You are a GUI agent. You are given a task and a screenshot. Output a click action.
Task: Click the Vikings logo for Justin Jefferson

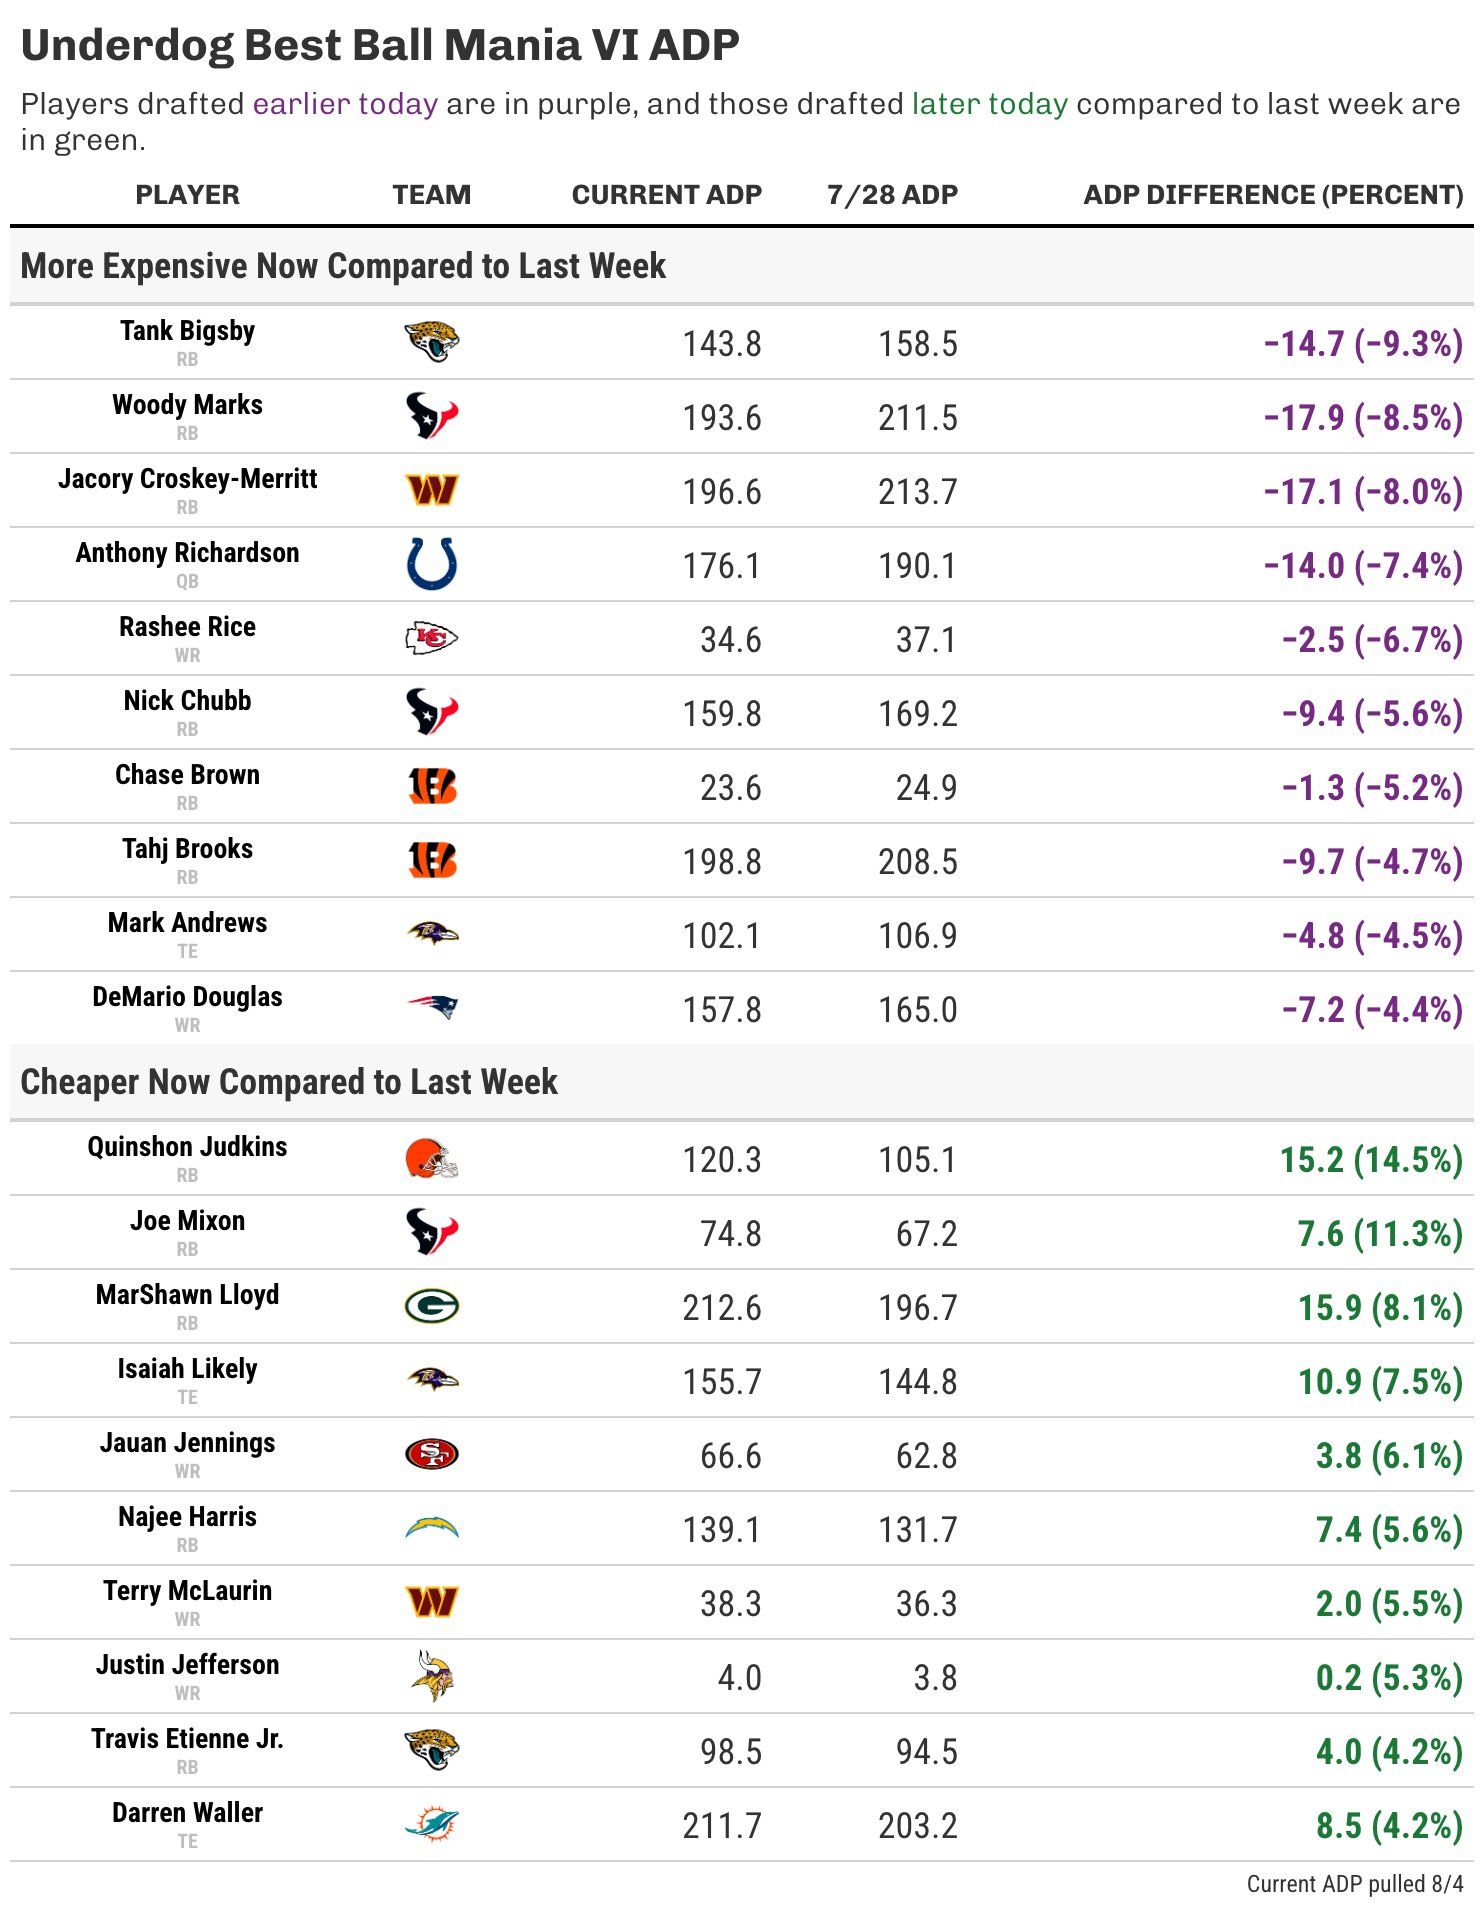point(431,1676)
